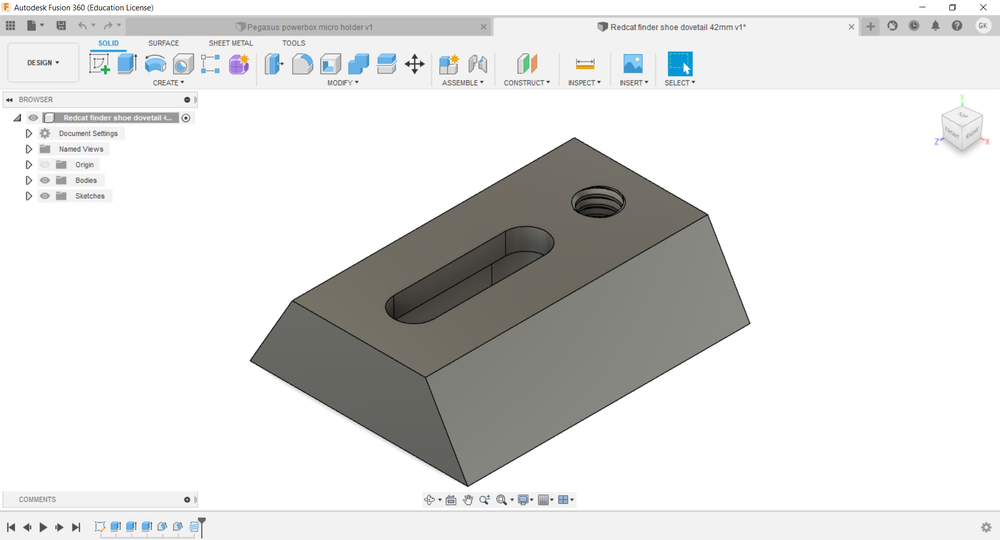Activate the Move/Copy tool
The image size is (1000, 540).
pyautogui.click(x=414, y=64)
